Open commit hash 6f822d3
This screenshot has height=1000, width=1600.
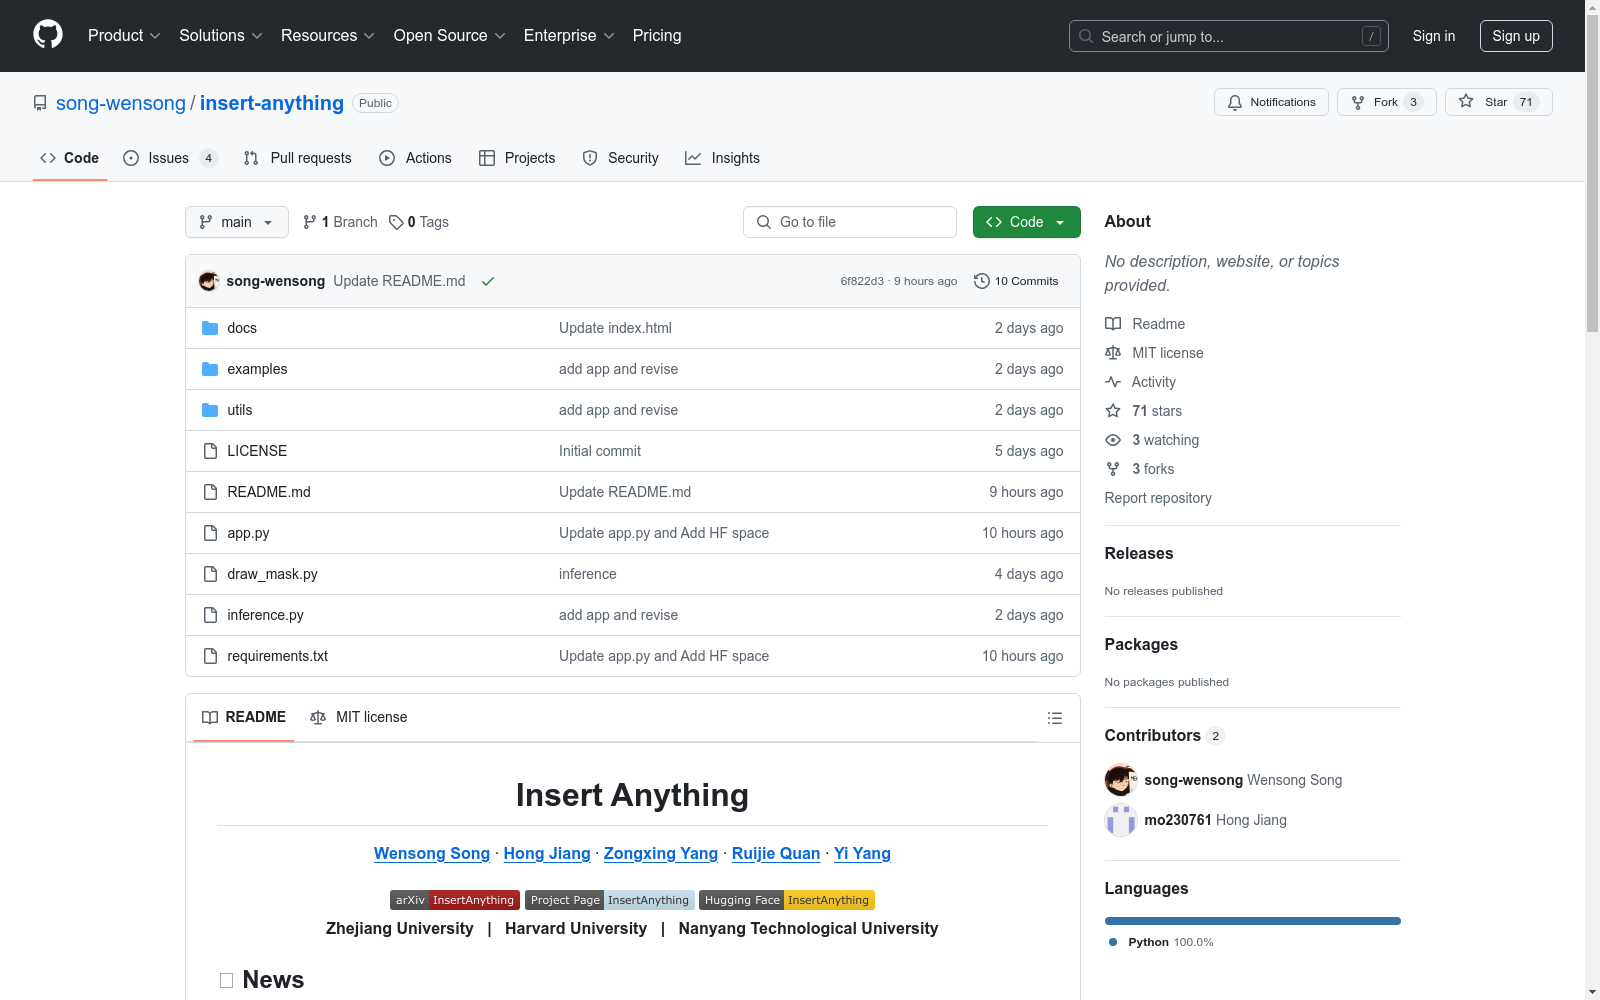coord(862,282)
